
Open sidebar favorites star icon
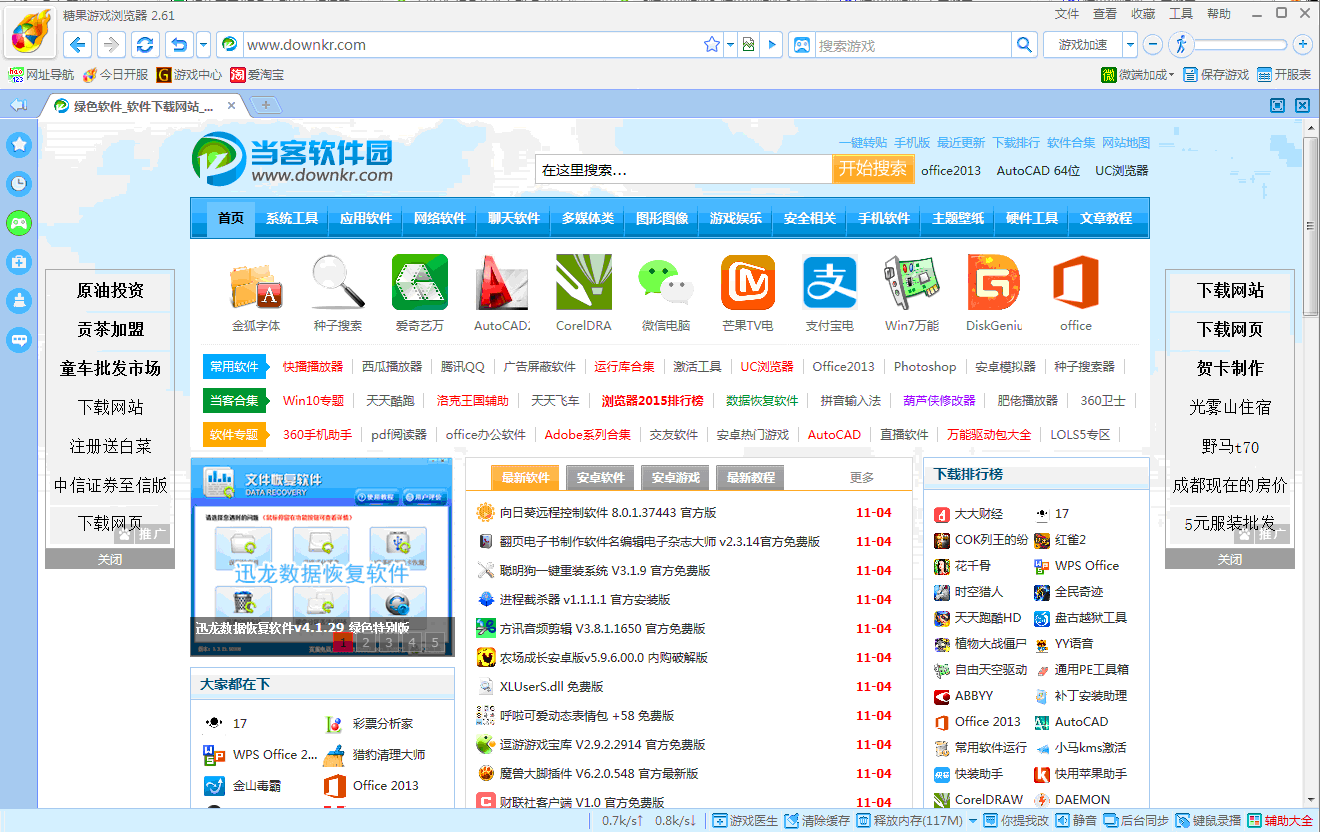pos(19,145)
